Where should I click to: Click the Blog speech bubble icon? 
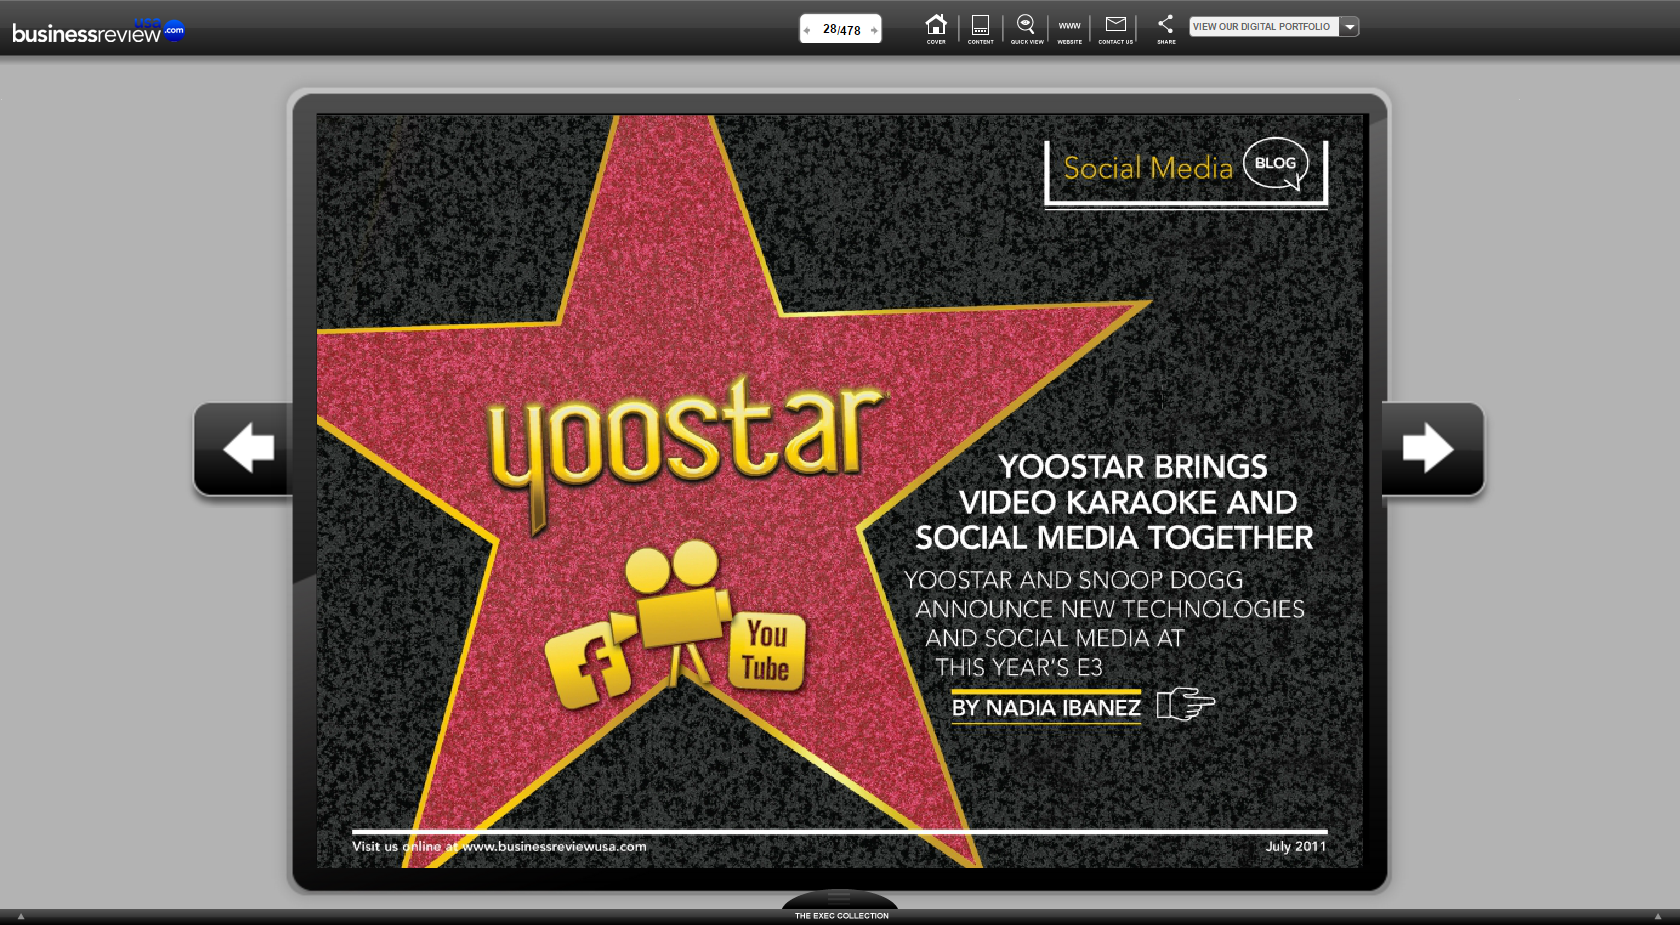coord(1276,163)
